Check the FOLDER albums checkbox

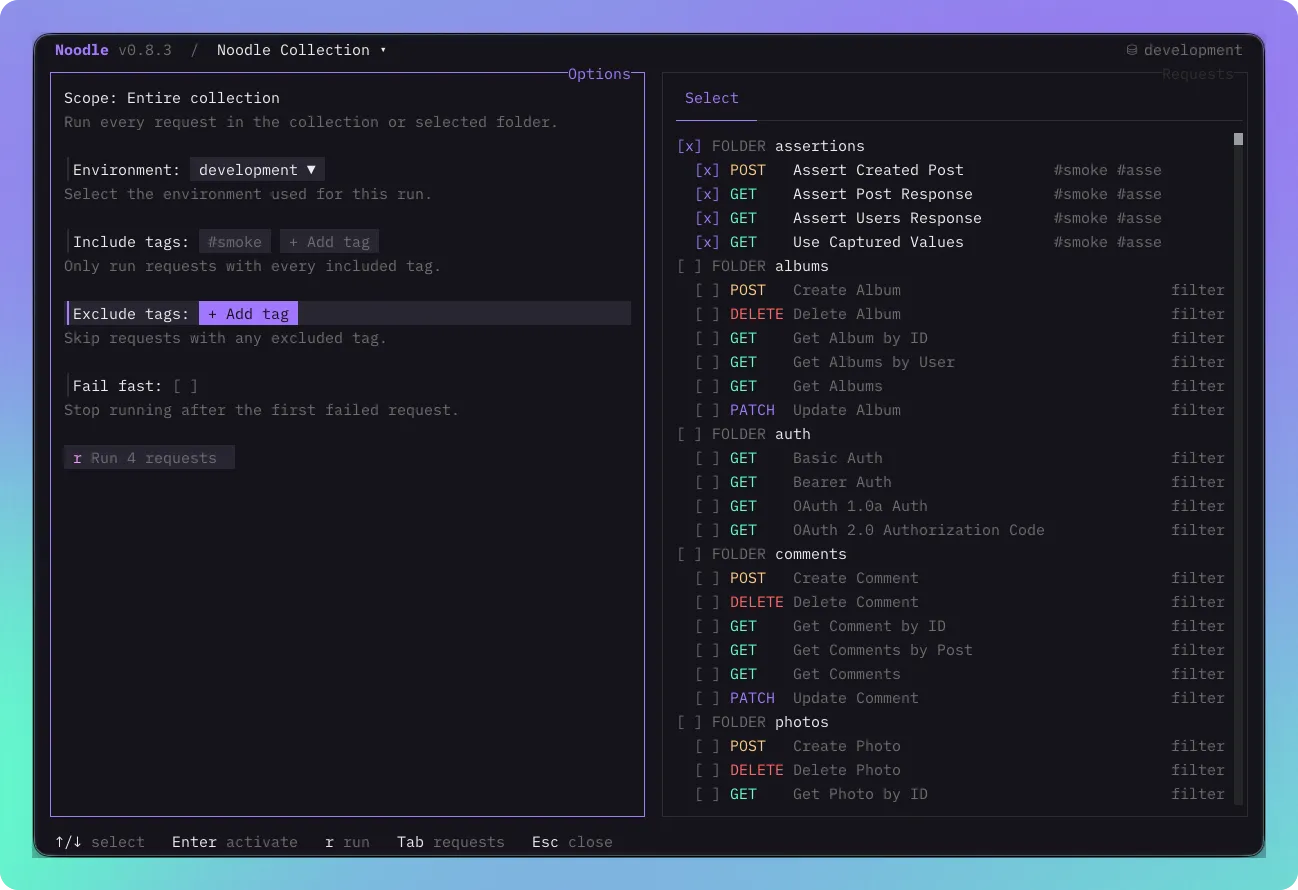pos(690,266)
